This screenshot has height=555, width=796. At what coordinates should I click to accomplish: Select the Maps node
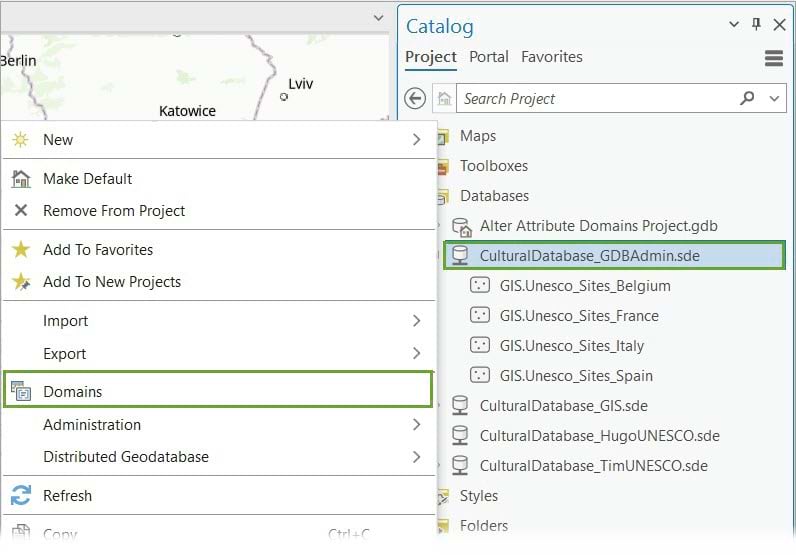pyautogui.click(x=478, y=136)
